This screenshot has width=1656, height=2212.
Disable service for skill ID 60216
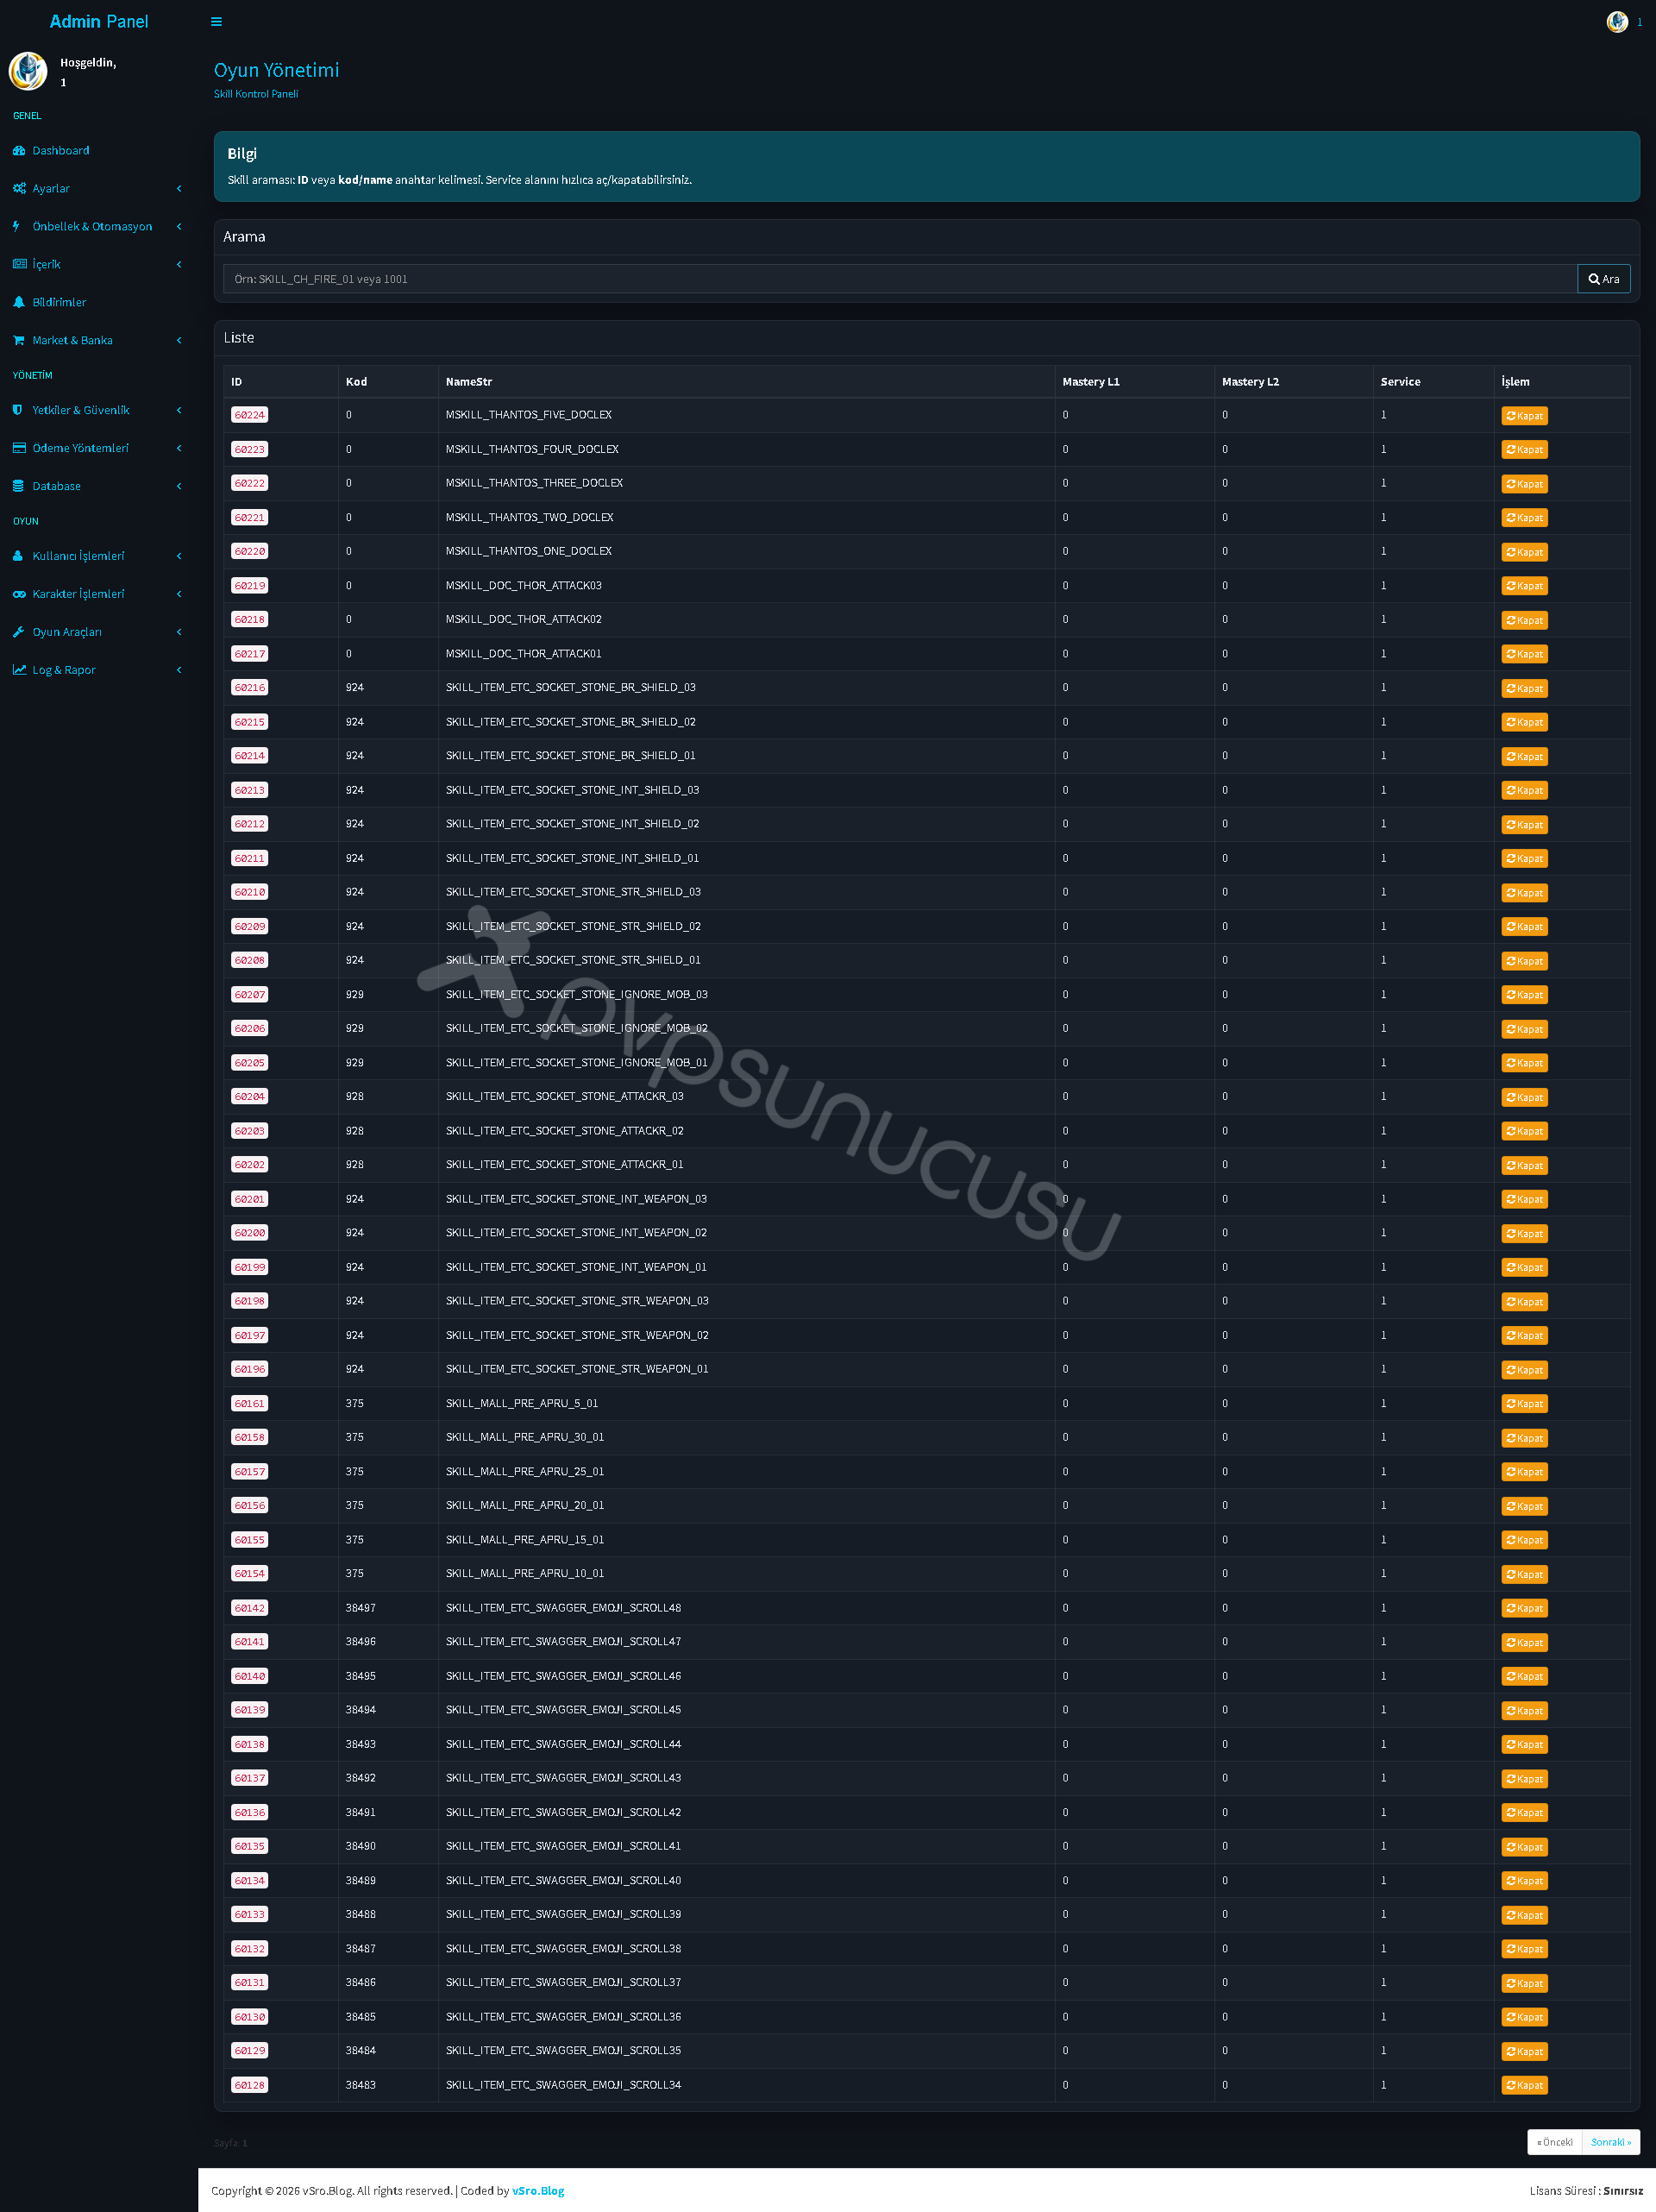[x=1524, y=688]
